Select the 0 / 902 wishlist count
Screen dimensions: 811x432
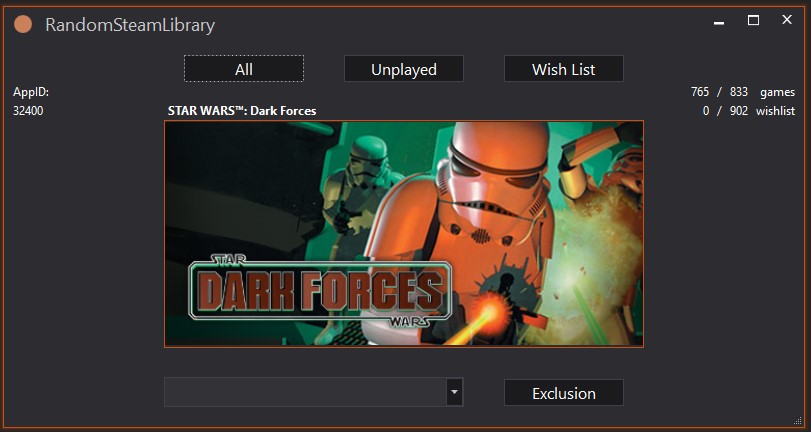(x=725, y=111)
